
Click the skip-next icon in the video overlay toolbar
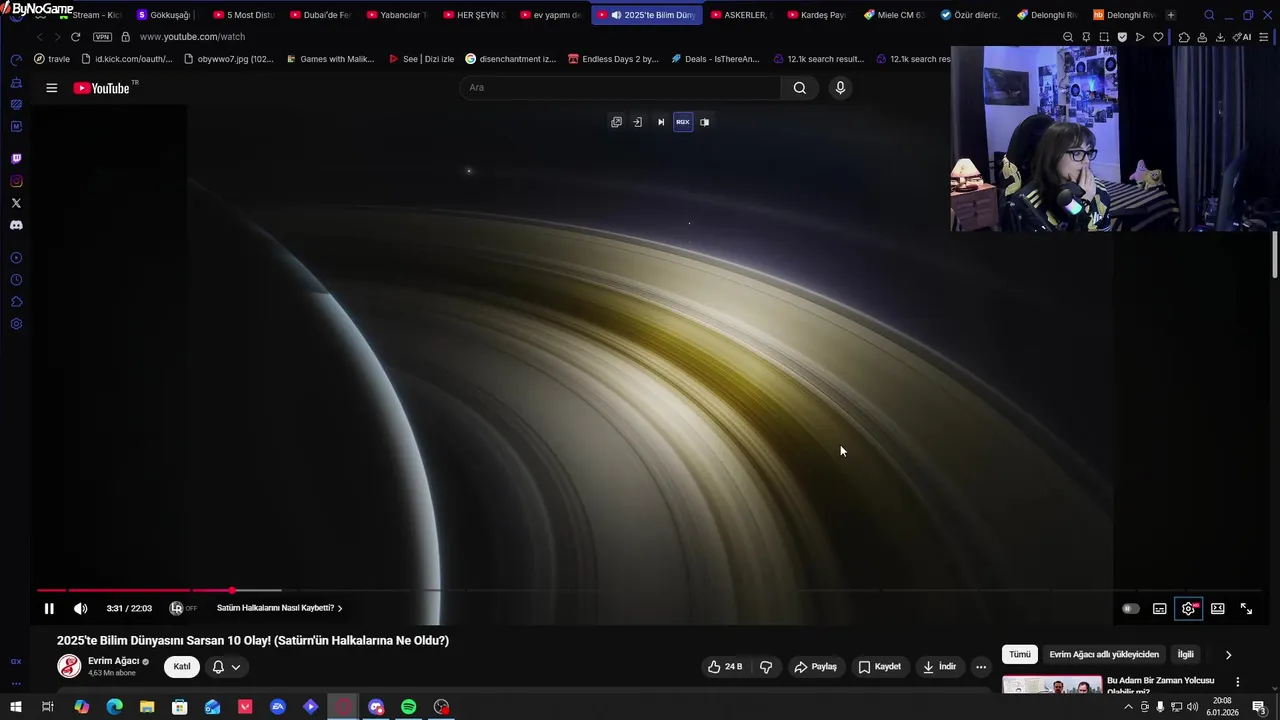tap(660, 122)
